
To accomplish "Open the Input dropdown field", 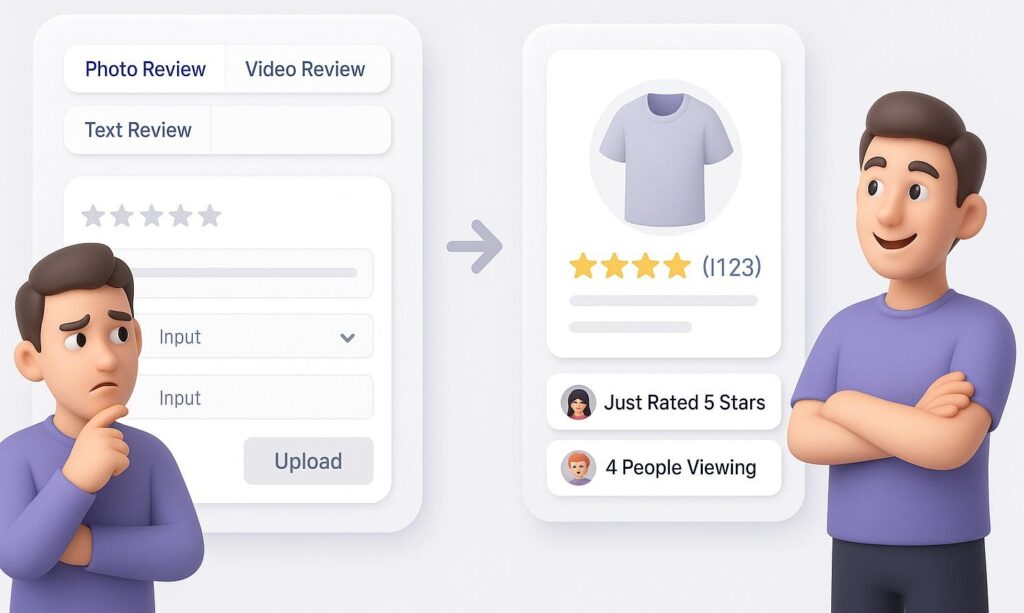I will click(x=250, y=337).
